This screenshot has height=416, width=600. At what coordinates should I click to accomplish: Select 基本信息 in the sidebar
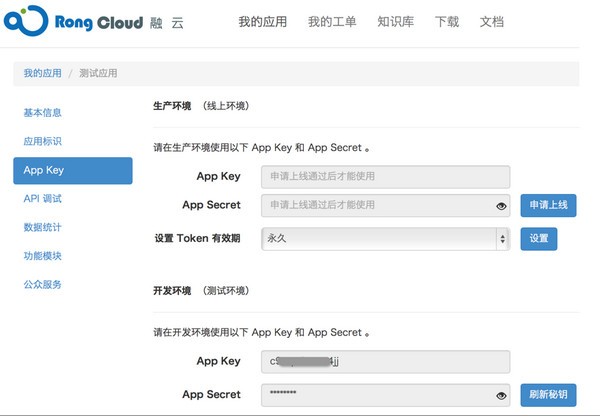[x=42, y=112]
